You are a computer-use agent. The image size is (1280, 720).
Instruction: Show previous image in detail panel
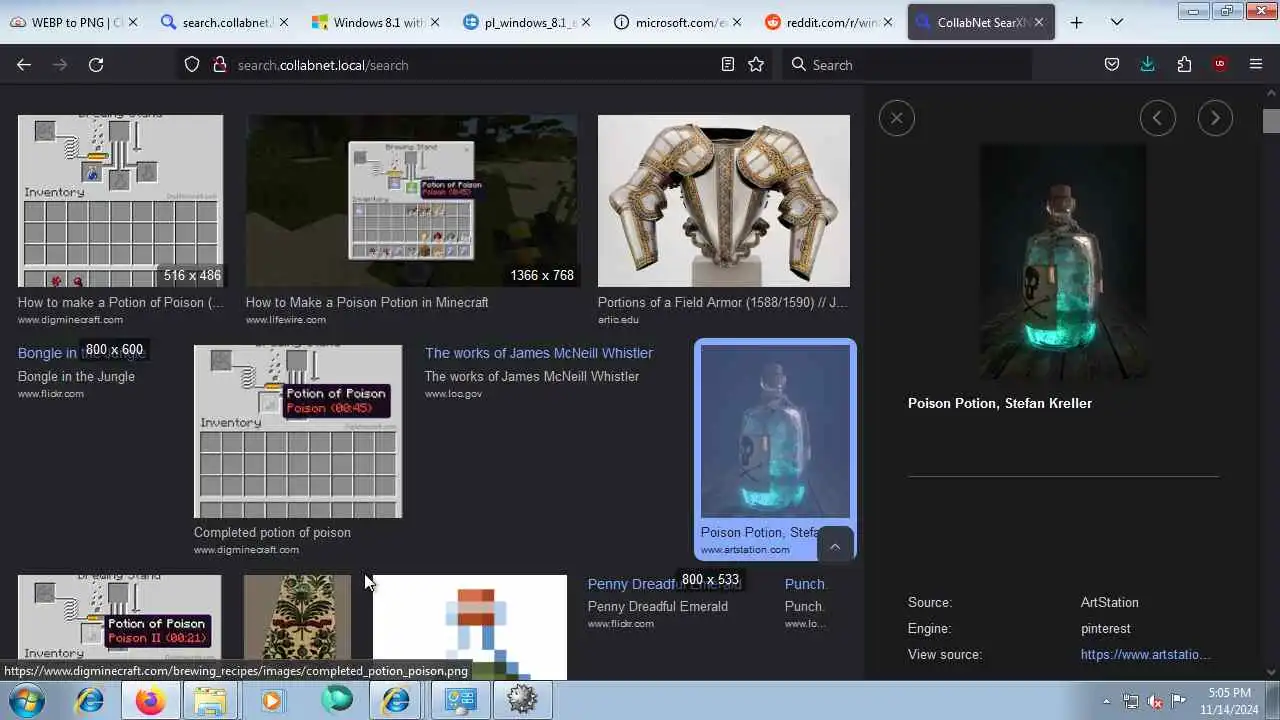point(1157,118)
